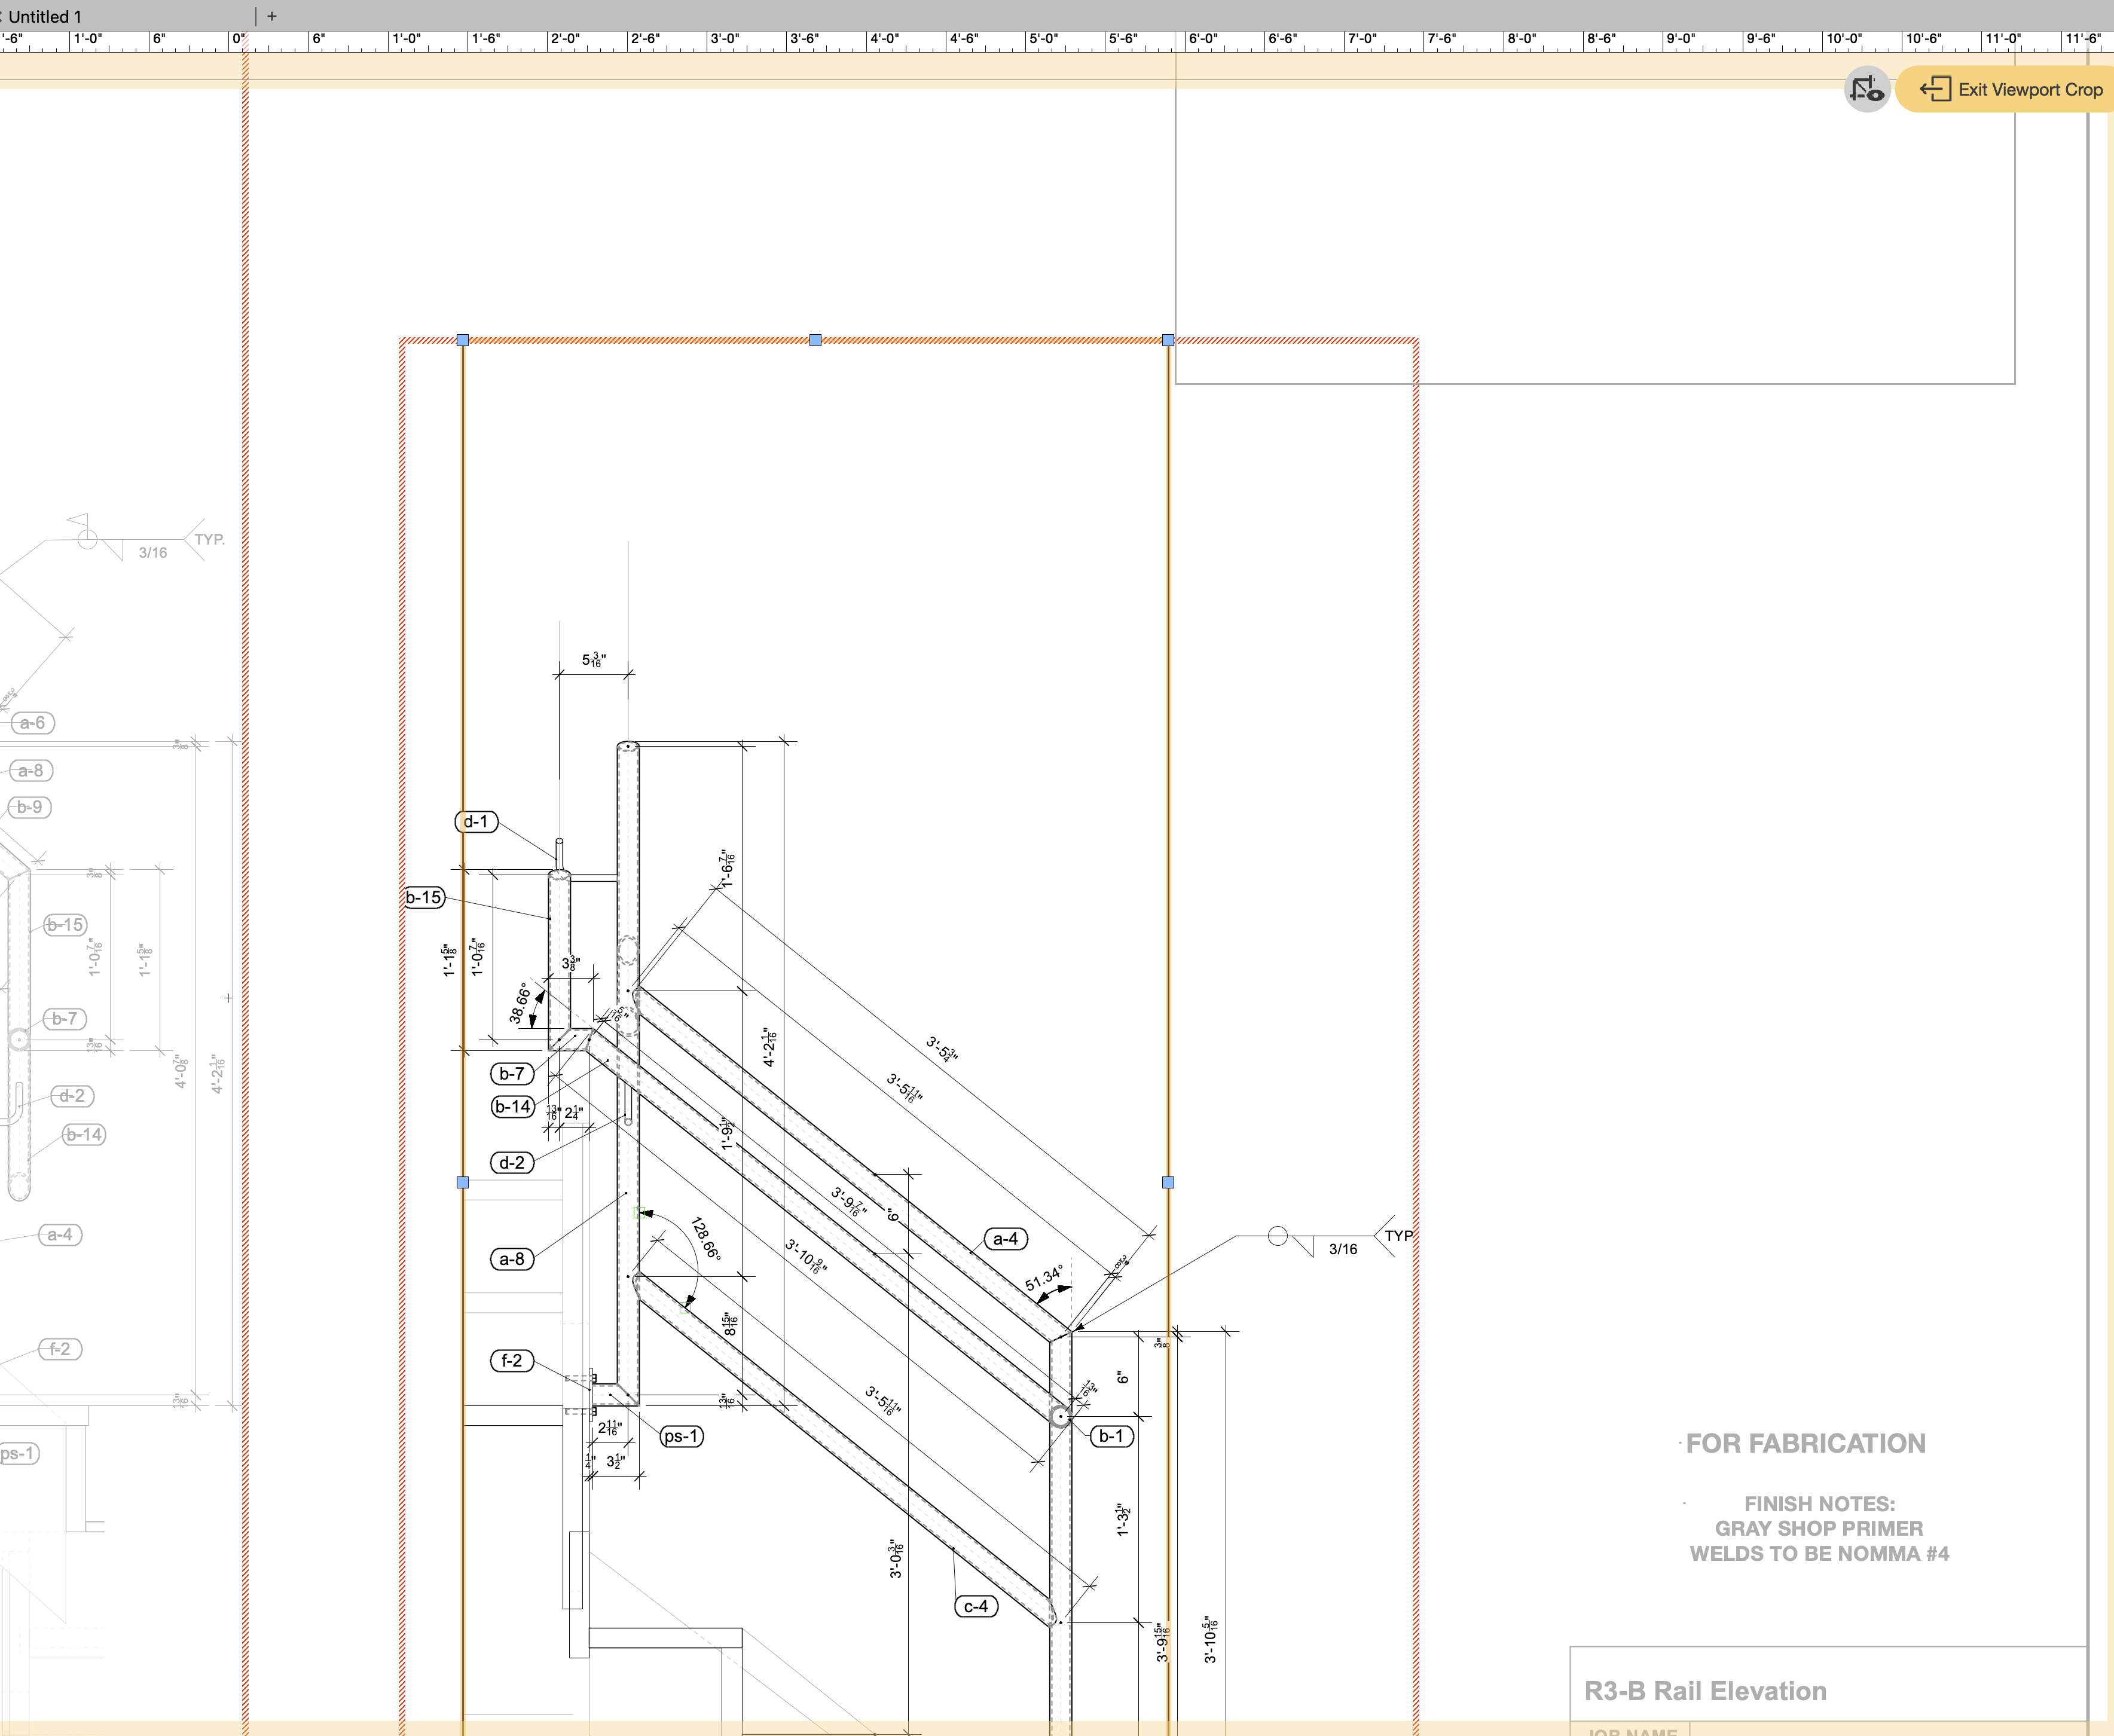Select the a-4 callout bubble
Image resolution: width=2114 pixels, height=1736 pixels.
(1005, 1239)
